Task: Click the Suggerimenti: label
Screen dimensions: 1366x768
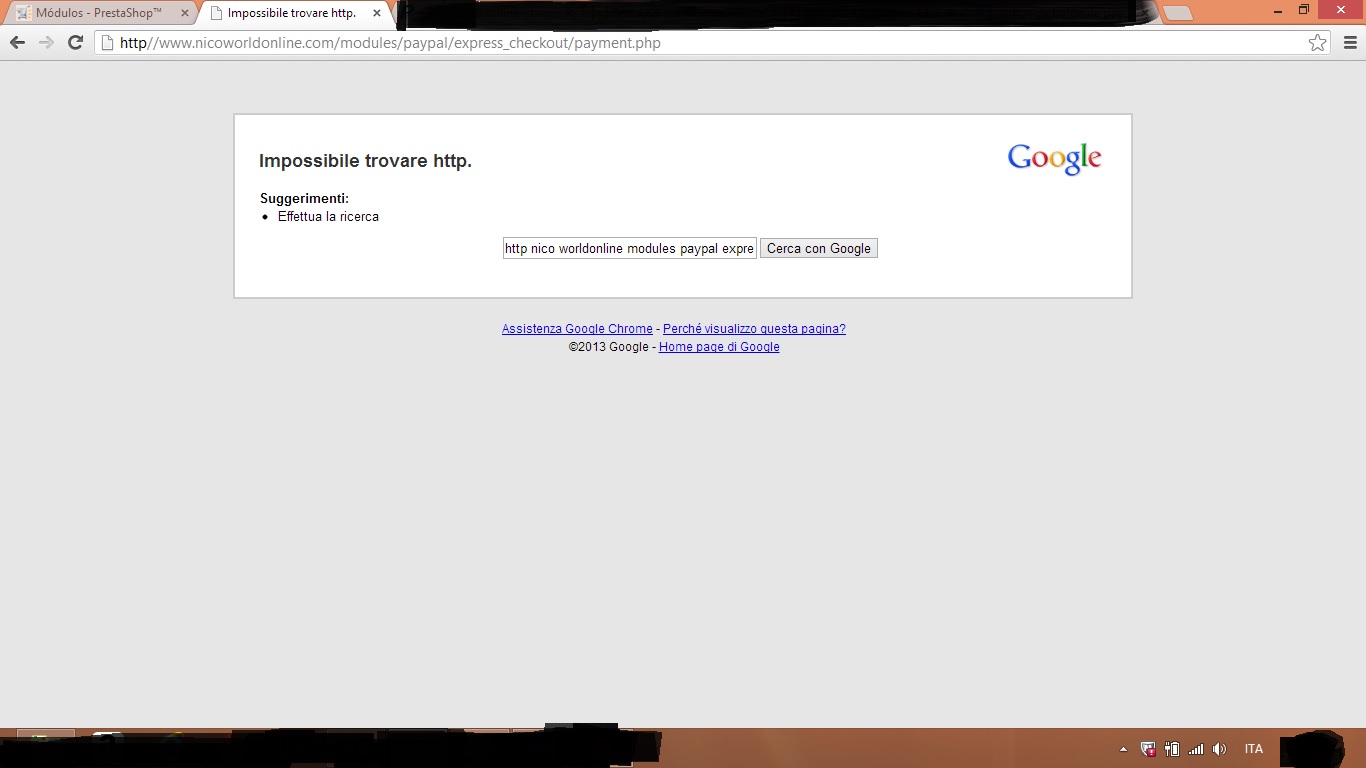Action: point(304,199)
